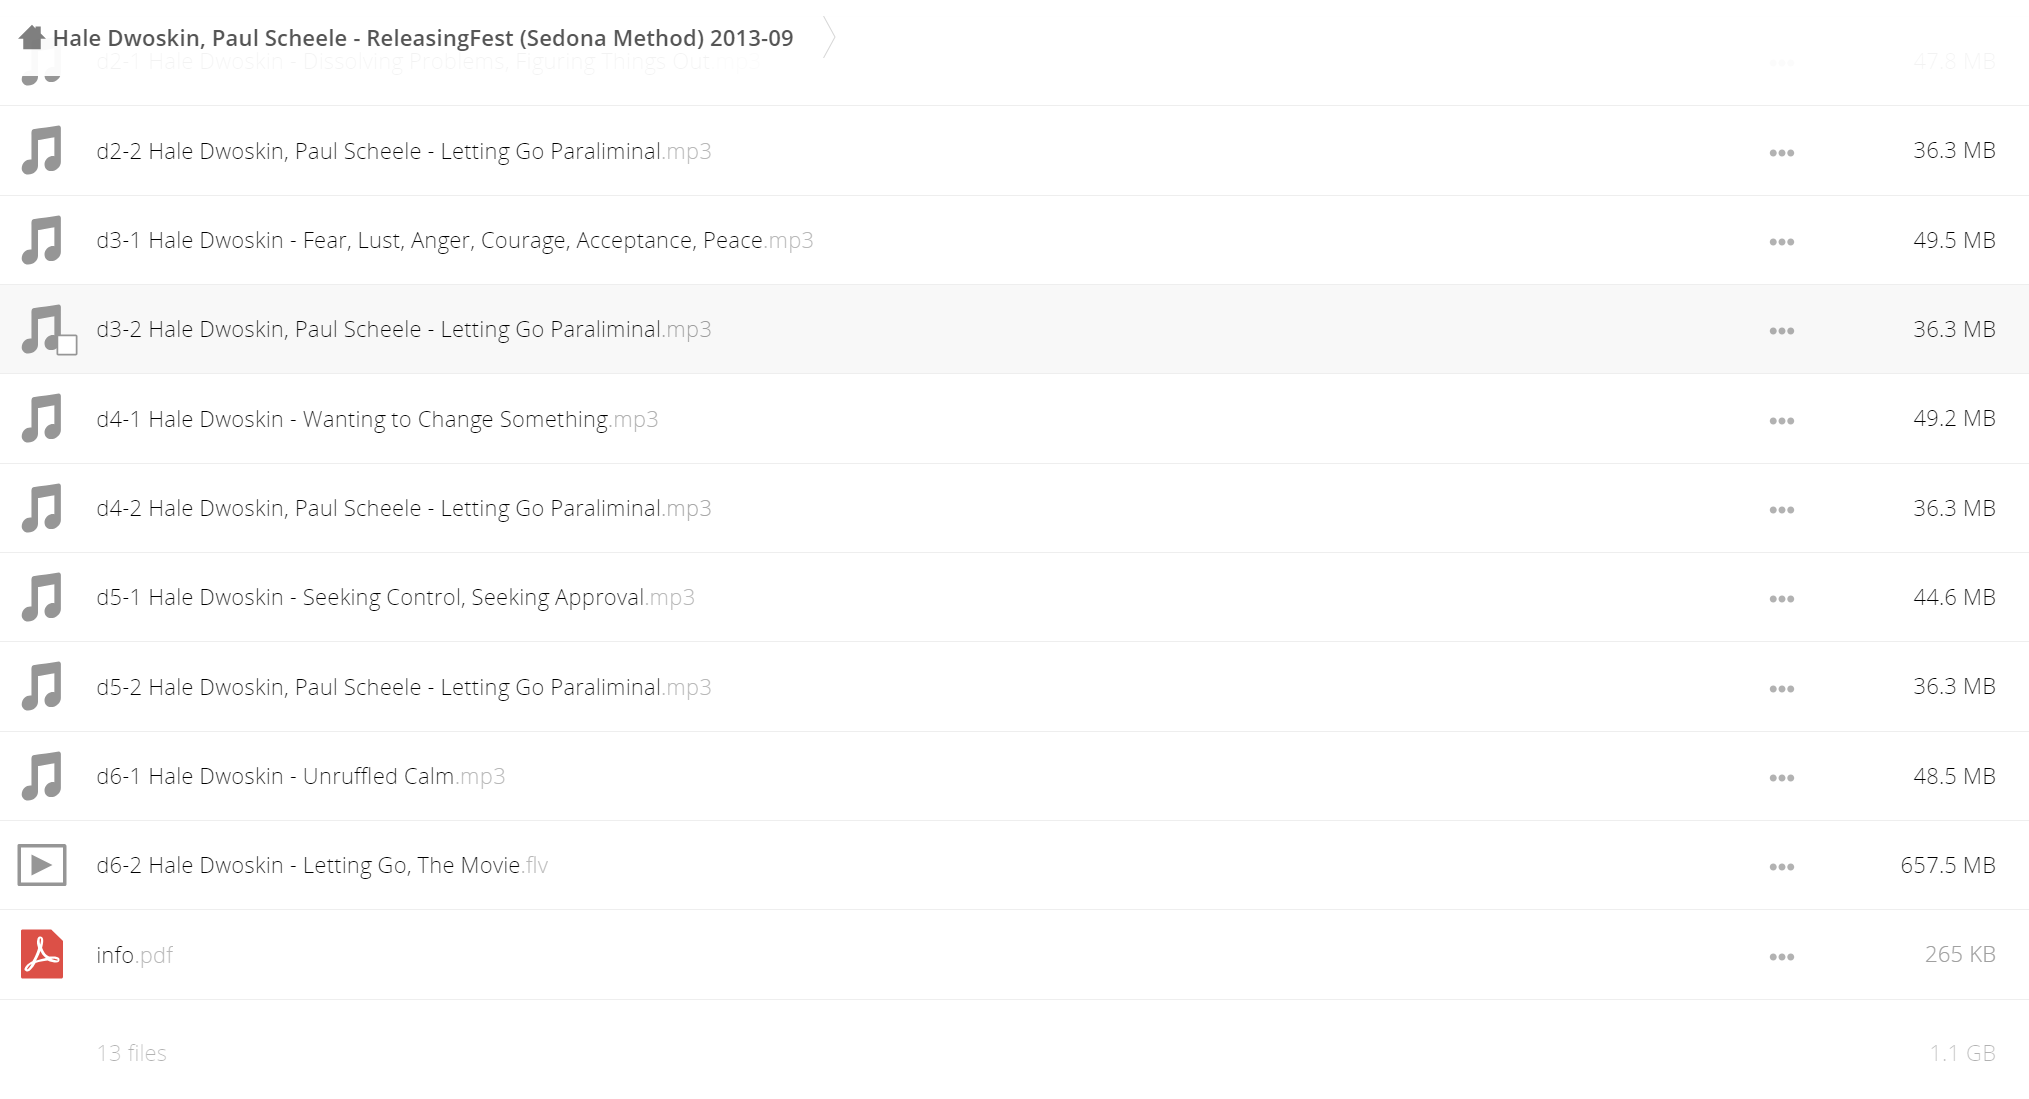Expand the breadcrumb chevron after folder name
Image resolution: width=2029 pixels, height=1099 pixels.
pos(829,38)
